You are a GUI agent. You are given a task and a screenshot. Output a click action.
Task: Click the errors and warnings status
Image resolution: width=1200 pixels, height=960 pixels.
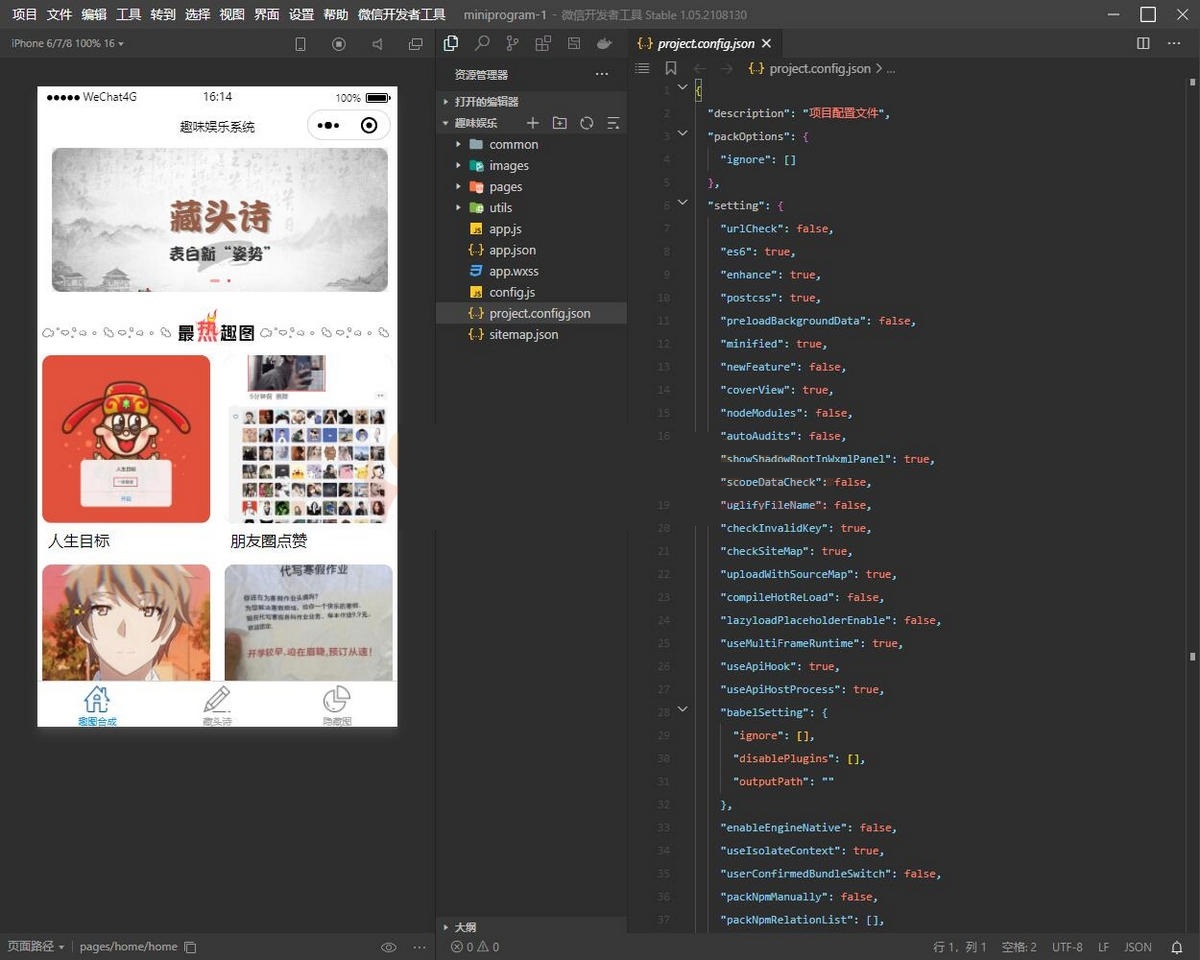[475, 947]
